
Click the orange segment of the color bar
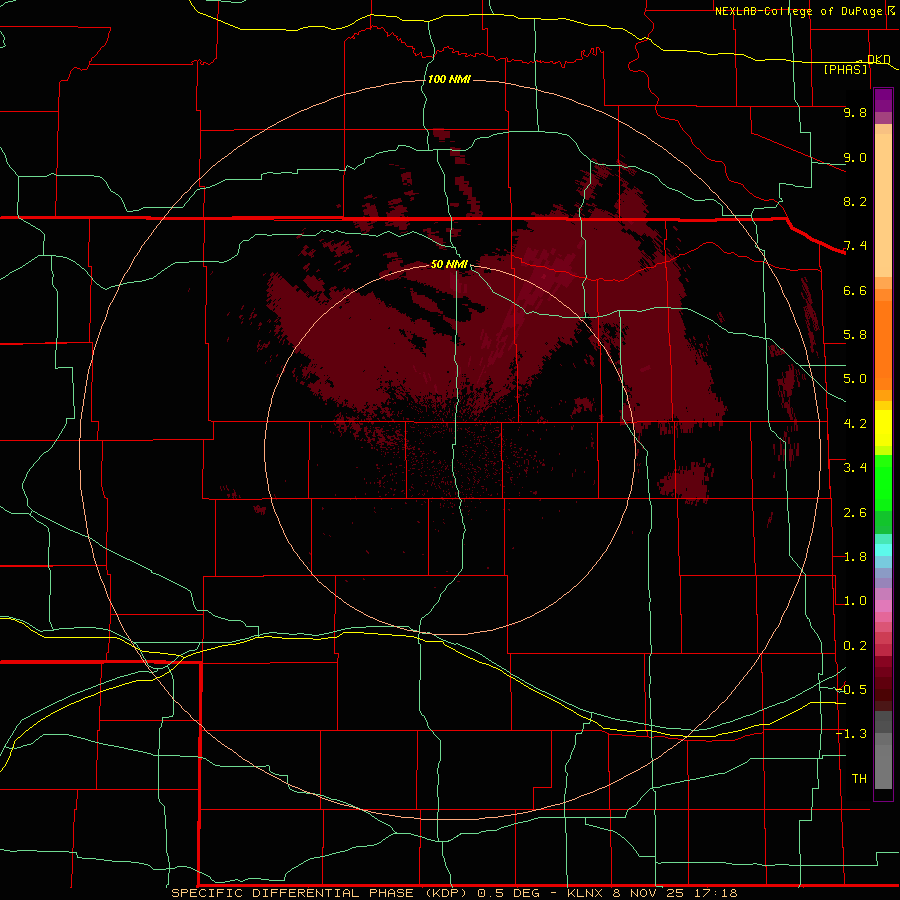coord(883,344)
